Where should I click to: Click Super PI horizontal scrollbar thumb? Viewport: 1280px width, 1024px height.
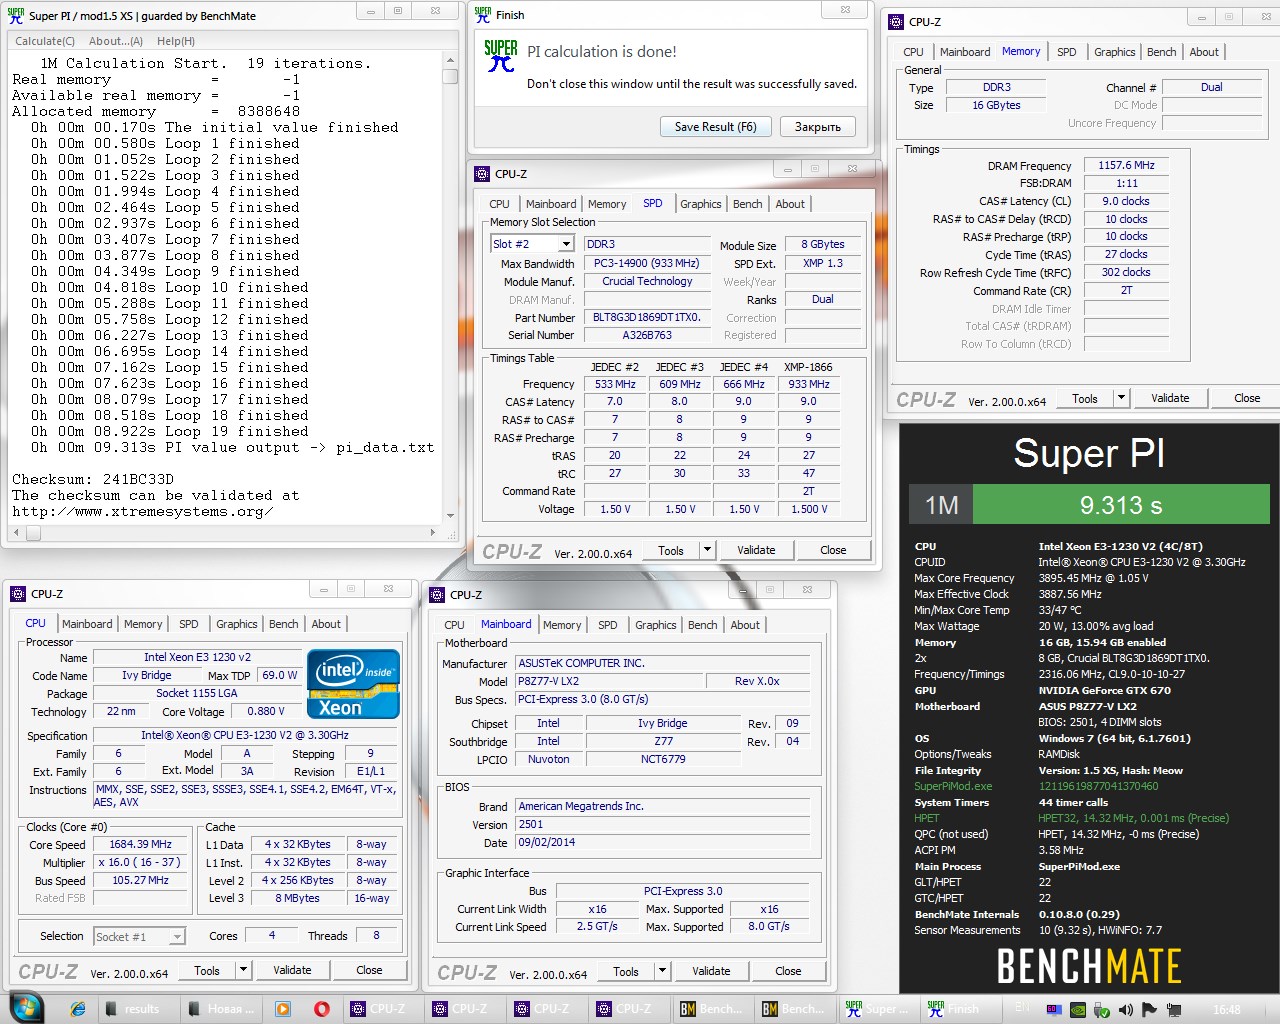tap(34, 533)
